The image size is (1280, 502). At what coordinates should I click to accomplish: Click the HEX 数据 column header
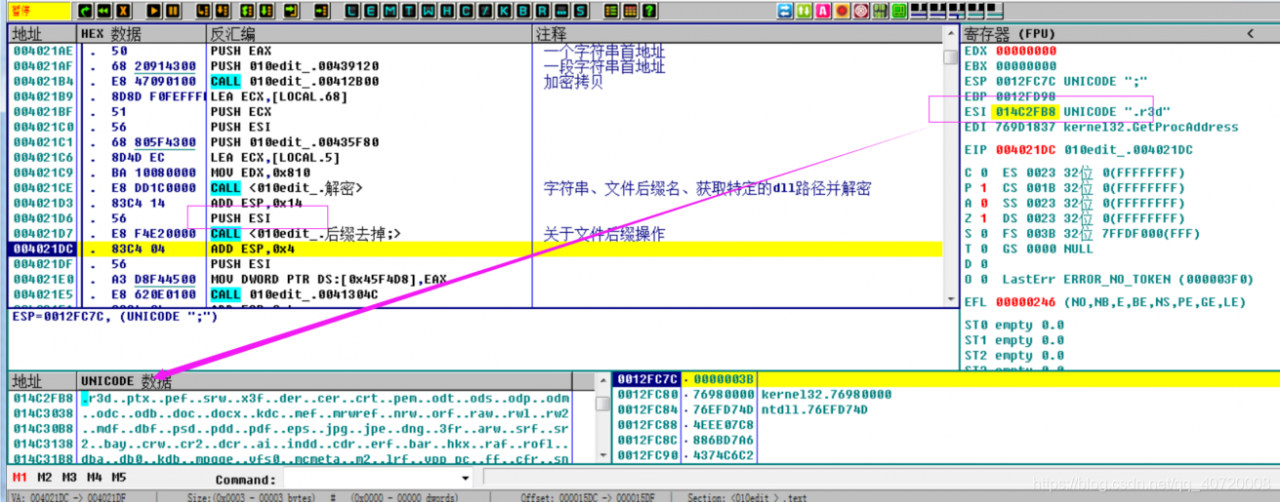point(111,33)
